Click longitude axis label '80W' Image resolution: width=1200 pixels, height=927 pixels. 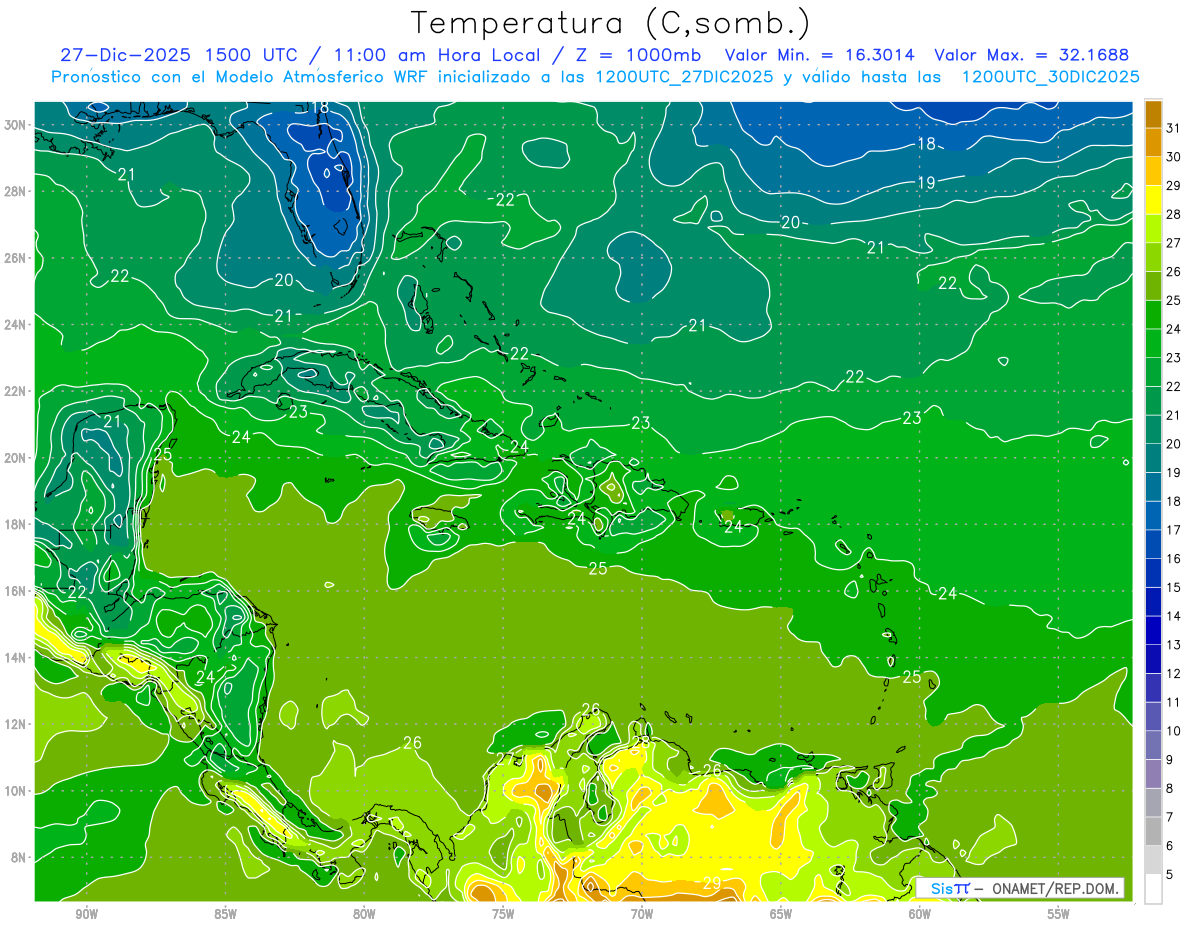click(x=364, y=914)
